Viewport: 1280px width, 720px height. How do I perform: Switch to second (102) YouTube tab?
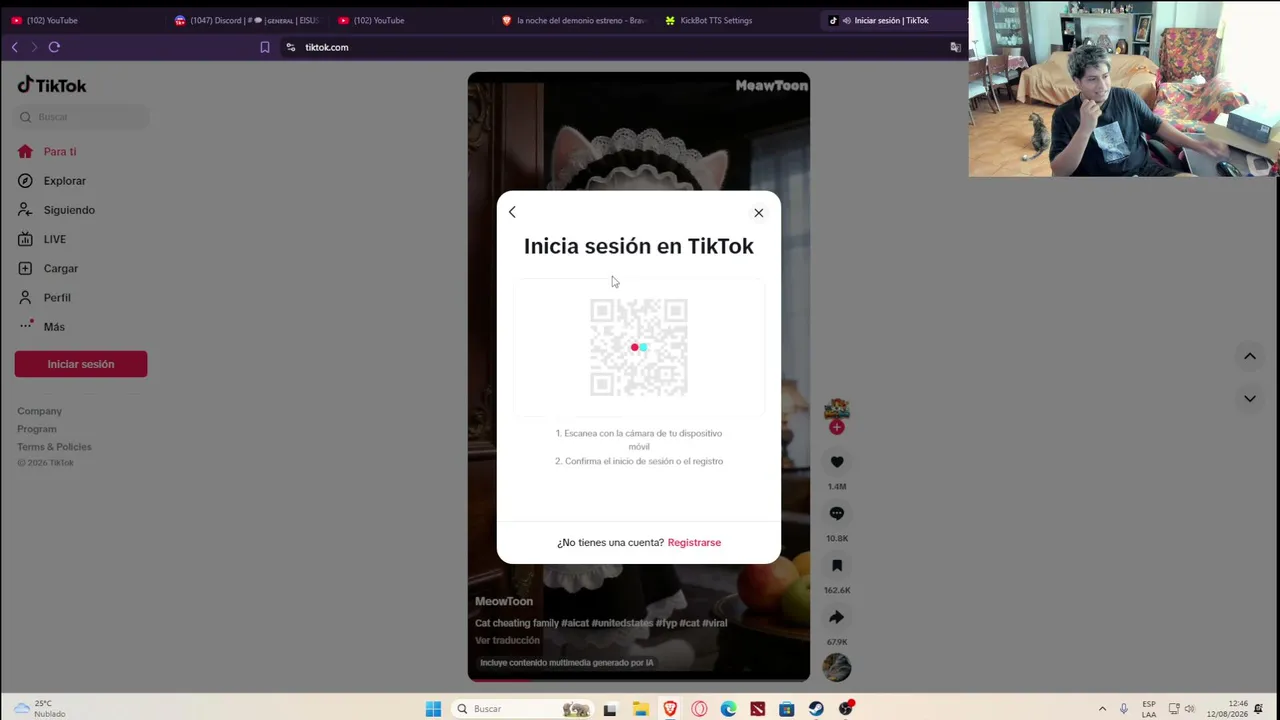coord(410,20)
